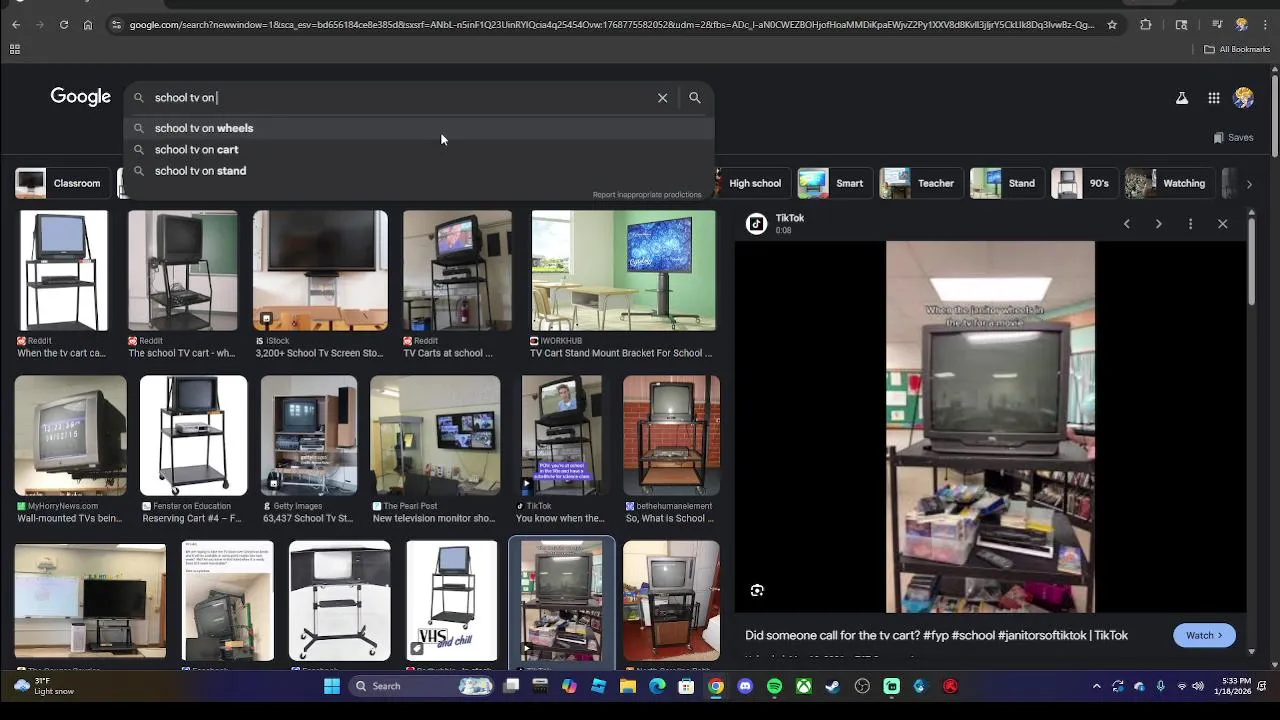Filter images by Teacher chip
This screenshot has width=1280, height=720.
click(x=920, y=184)
